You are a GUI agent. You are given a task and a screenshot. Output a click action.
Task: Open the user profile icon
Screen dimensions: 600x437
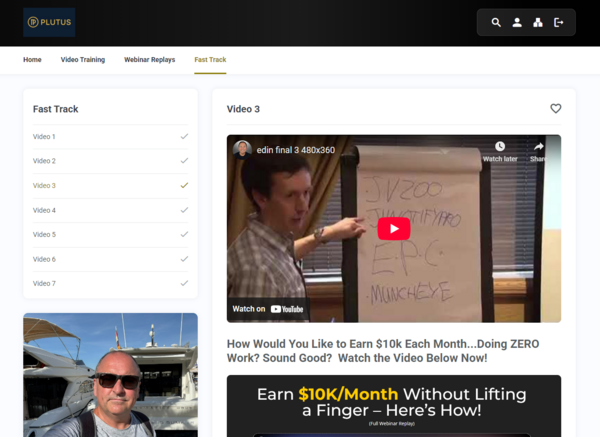[x=517, y=22]
